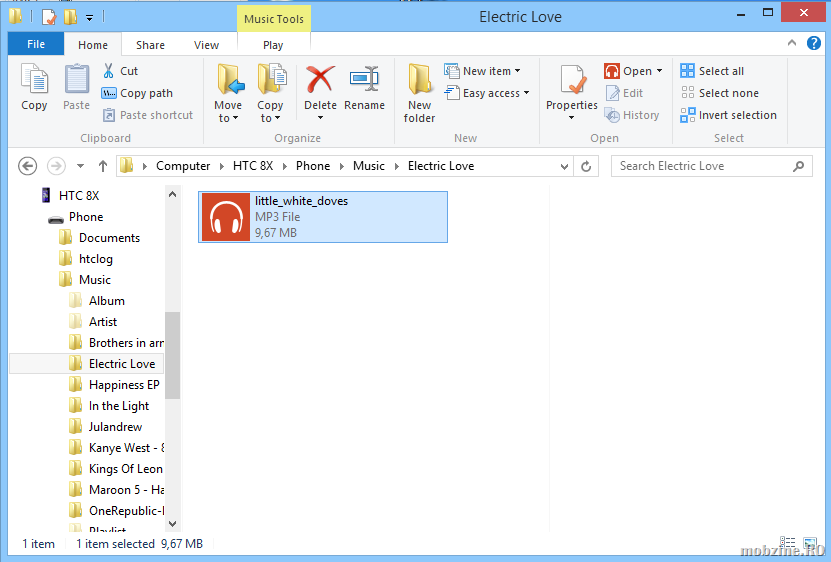This screenshot has height=562, width=831.
Task: View file History
Action: pos(632,115)
